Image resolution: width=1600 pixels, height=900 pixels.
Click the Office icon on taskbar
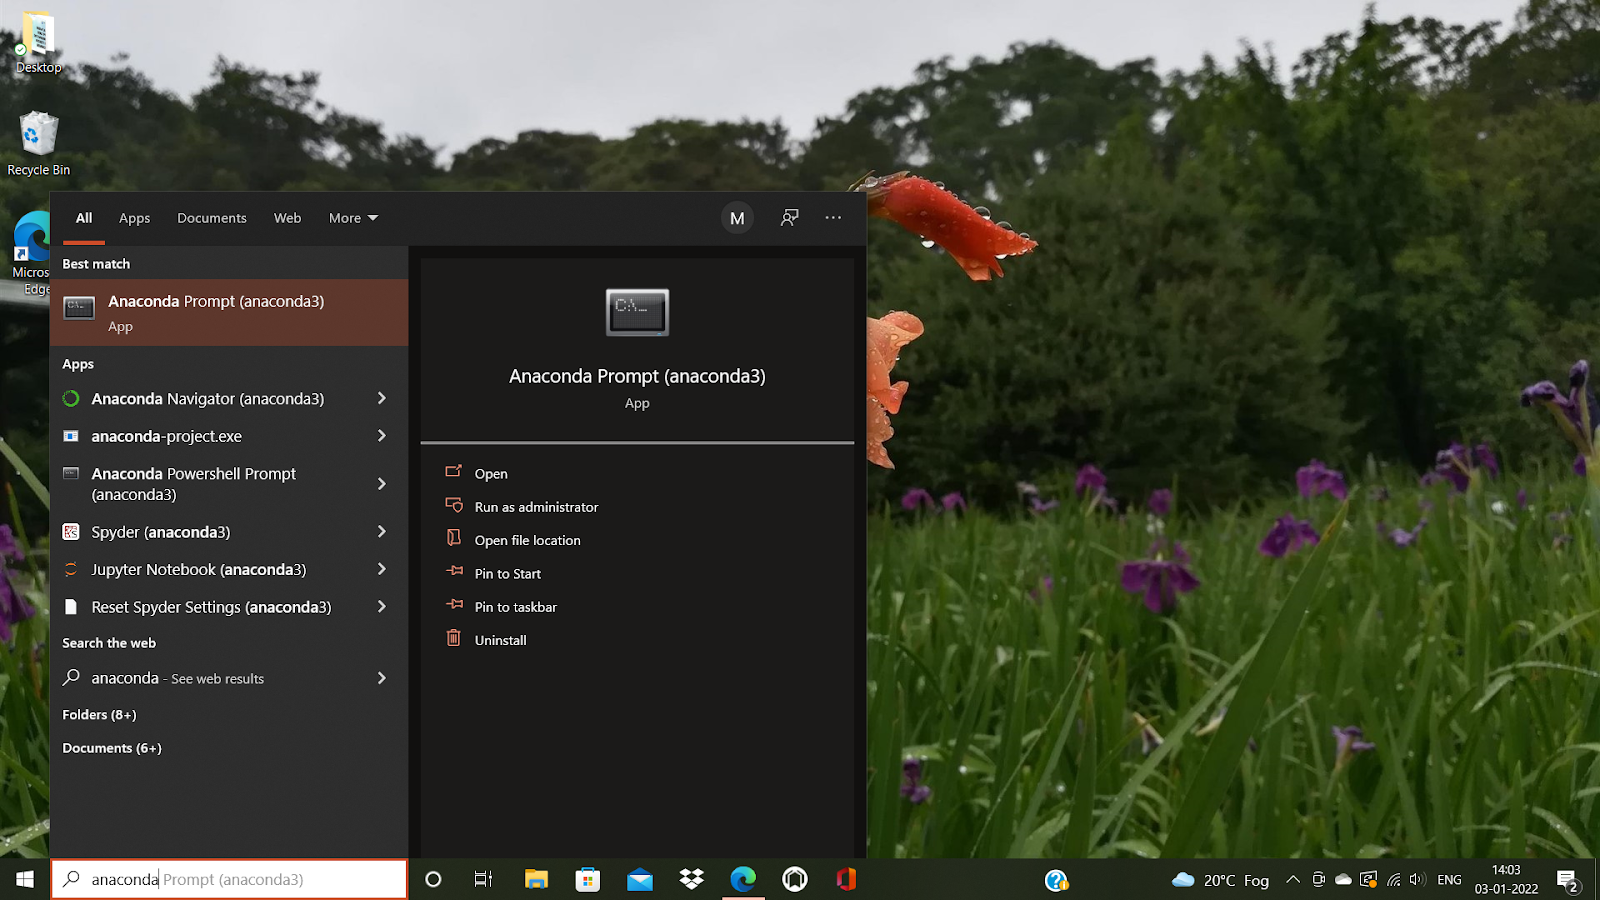[x=846, y=879]
